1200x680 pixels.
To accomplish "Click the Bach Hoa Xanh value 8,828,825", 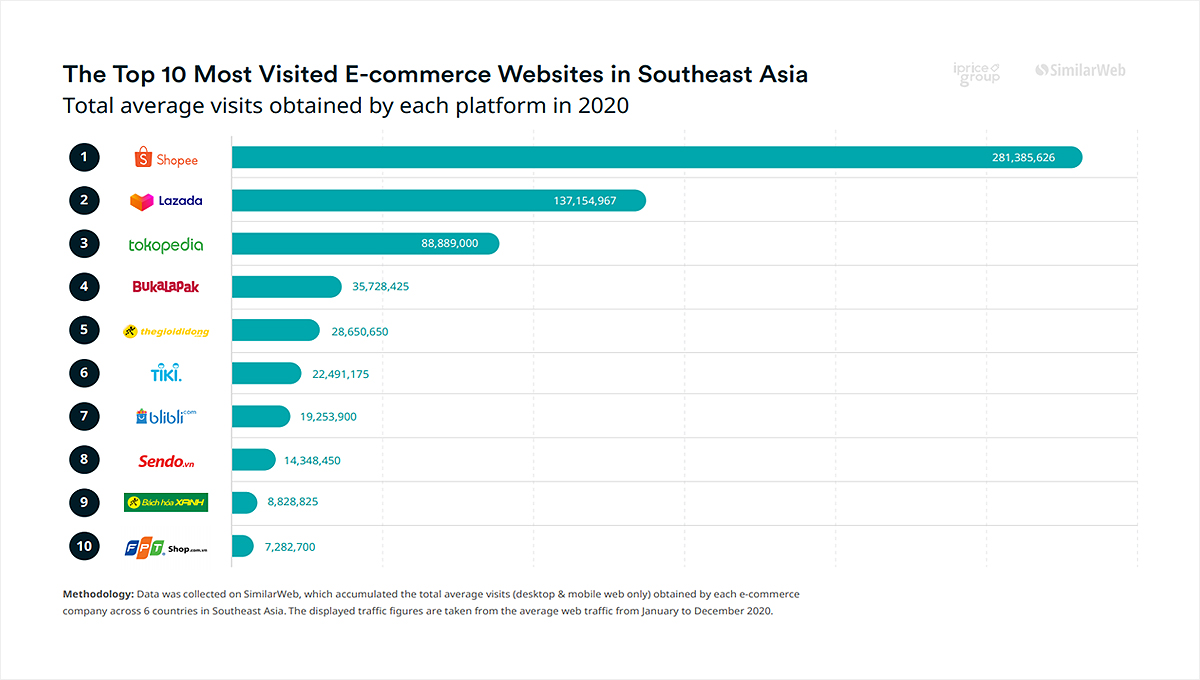I will [x=293, y=502].
